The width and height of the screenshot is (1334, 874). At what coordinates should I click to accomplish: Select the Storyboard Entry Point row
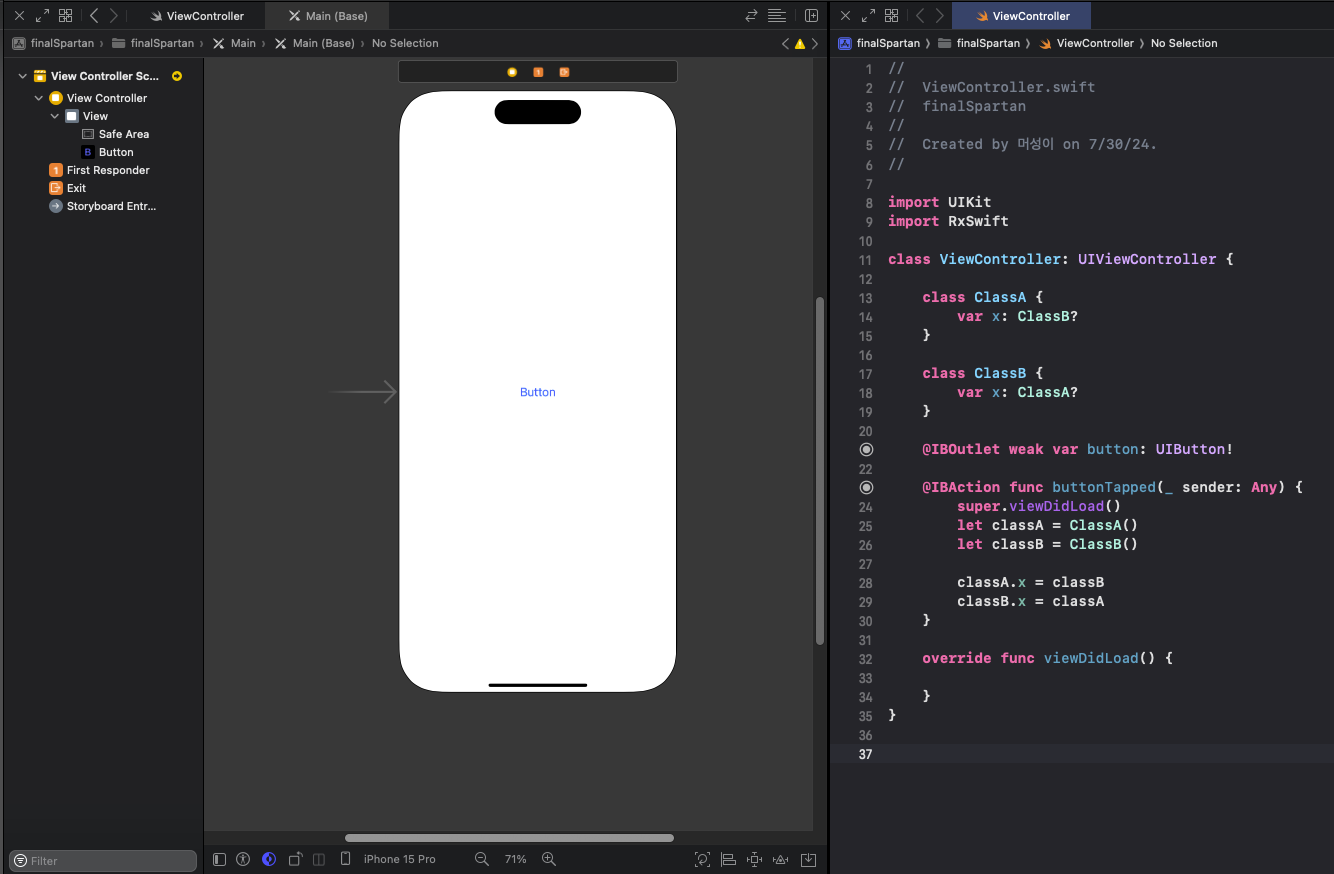pos(103,206)
